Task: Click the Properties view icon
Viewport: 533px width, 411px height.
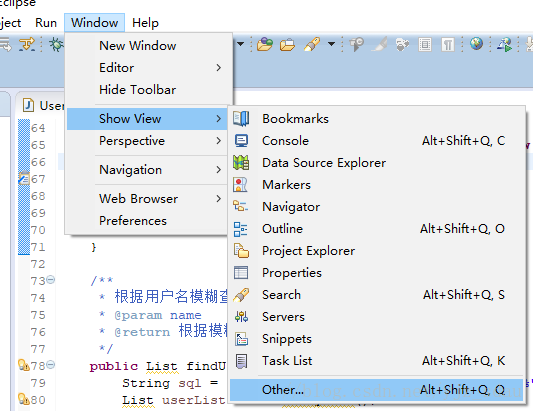Action: tap(241, 273)
